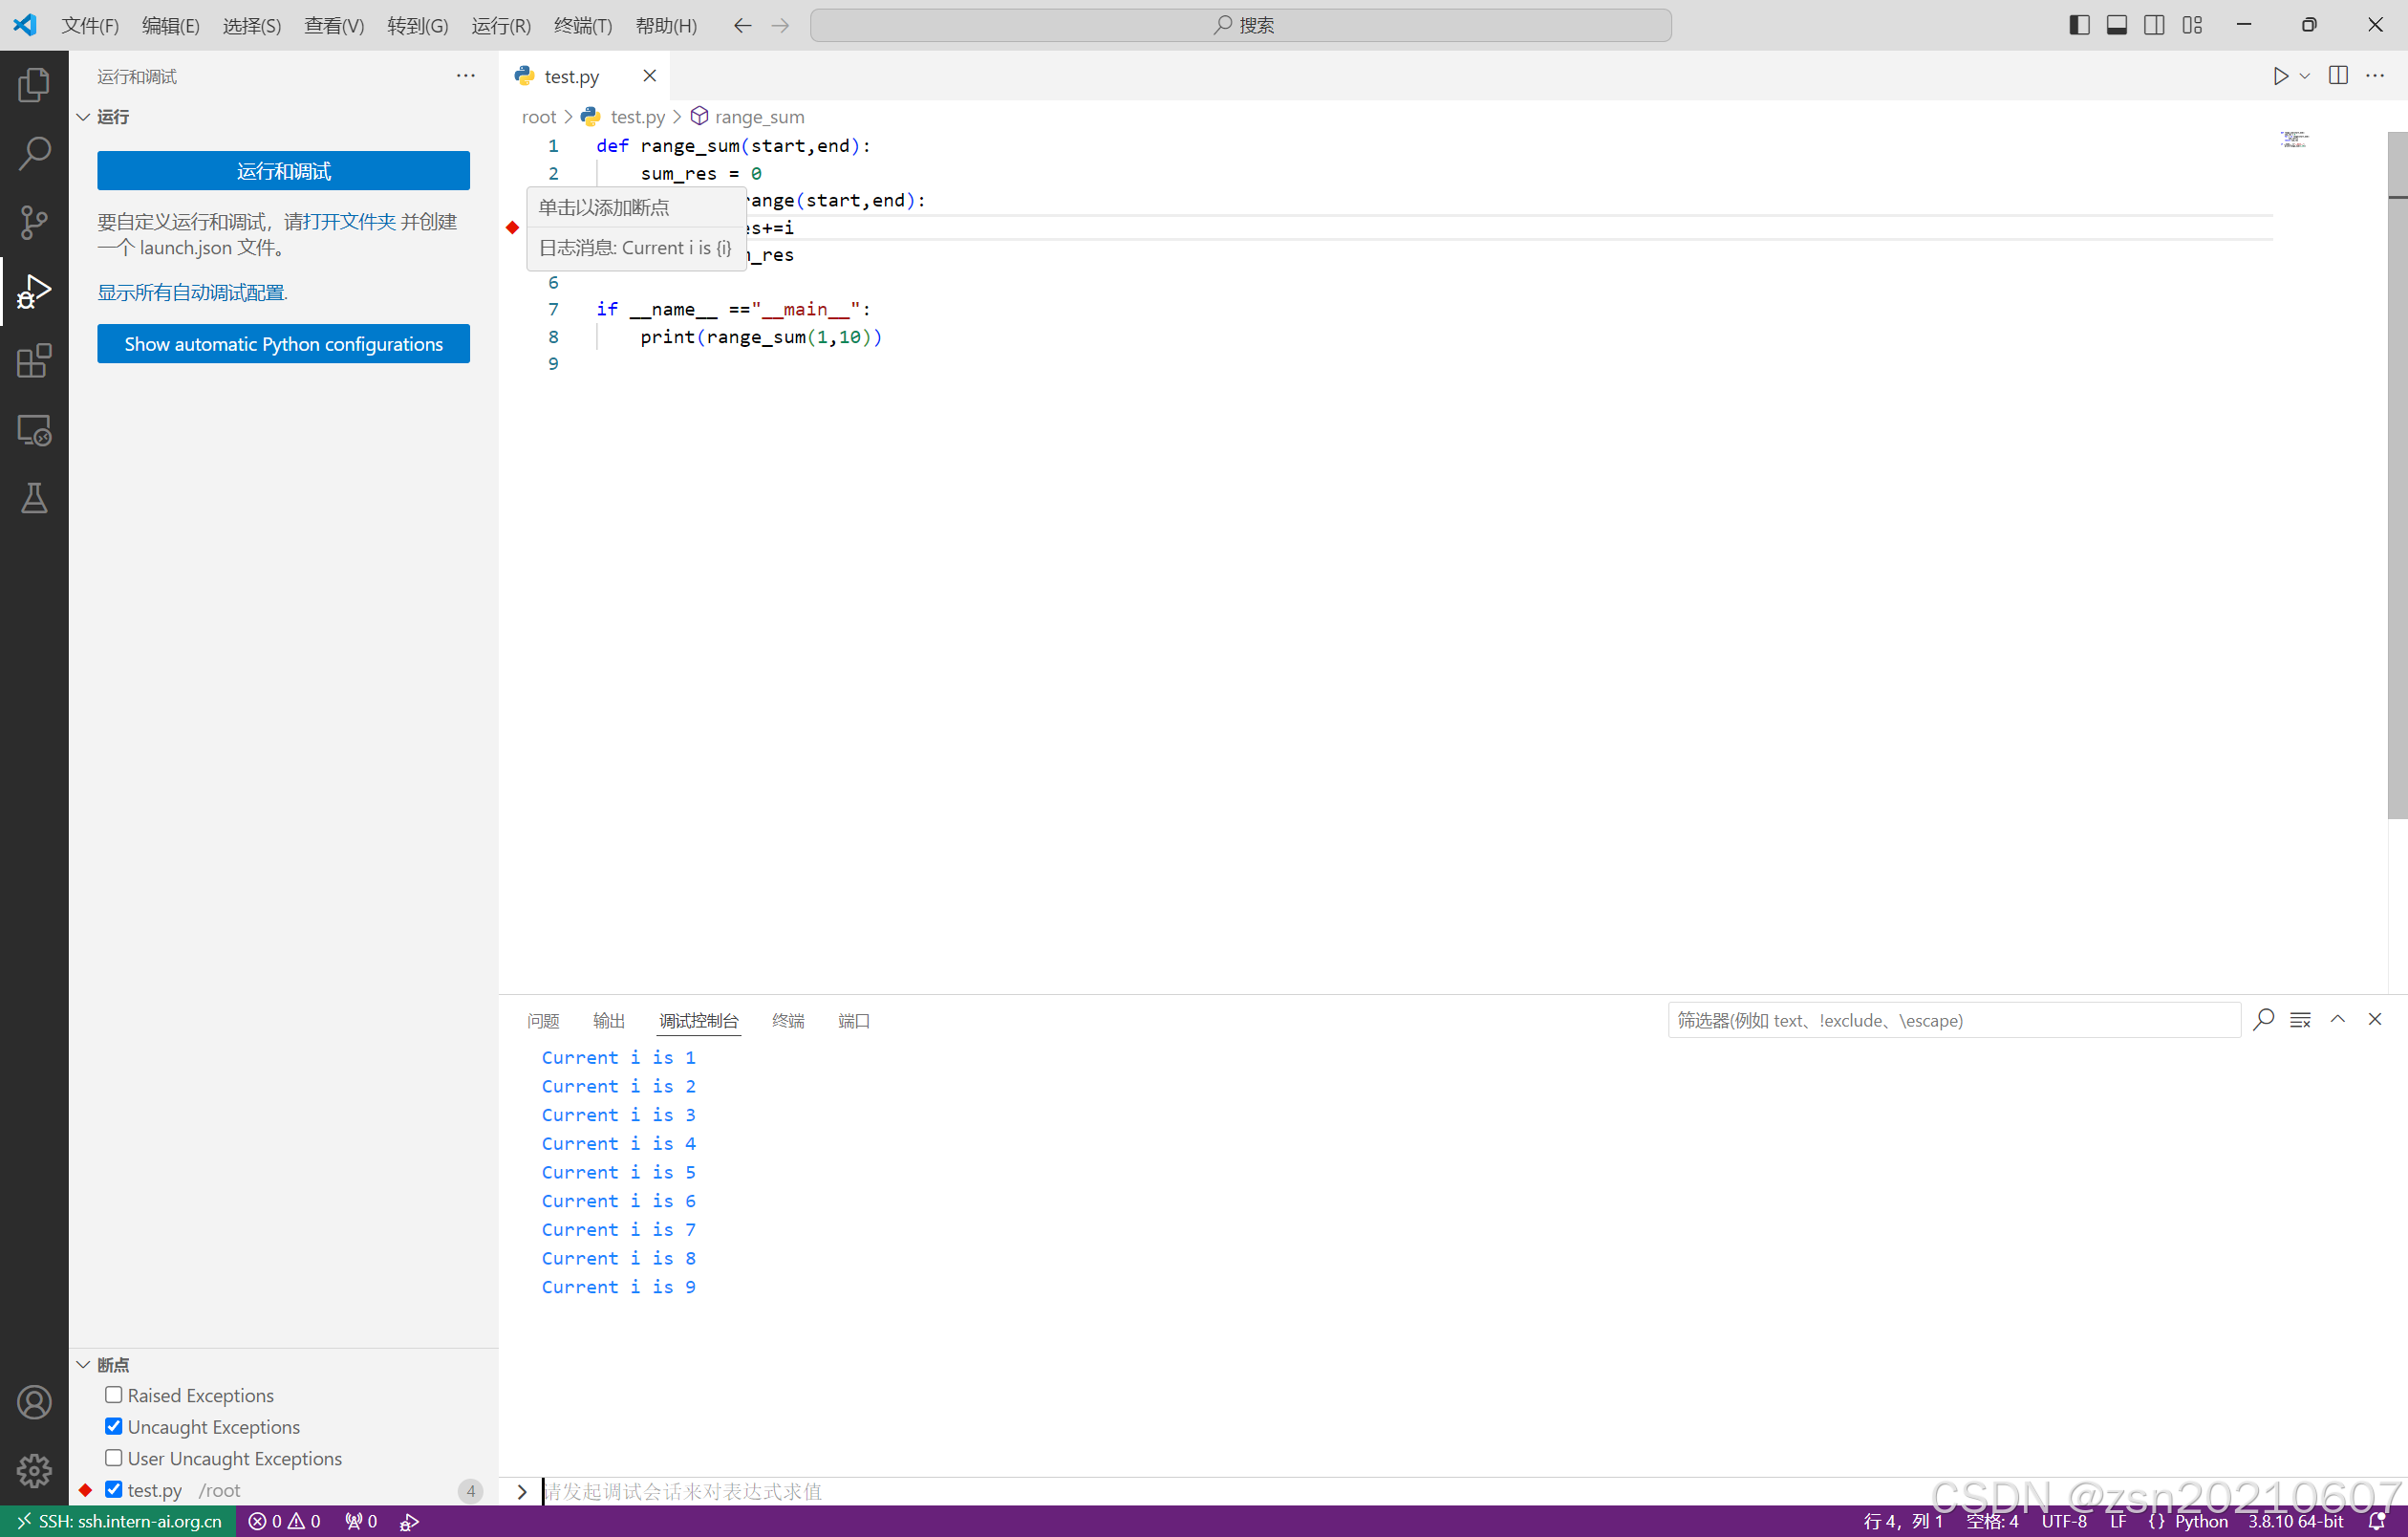
Task: Open the Extensions view
Action: coord(34,360)
